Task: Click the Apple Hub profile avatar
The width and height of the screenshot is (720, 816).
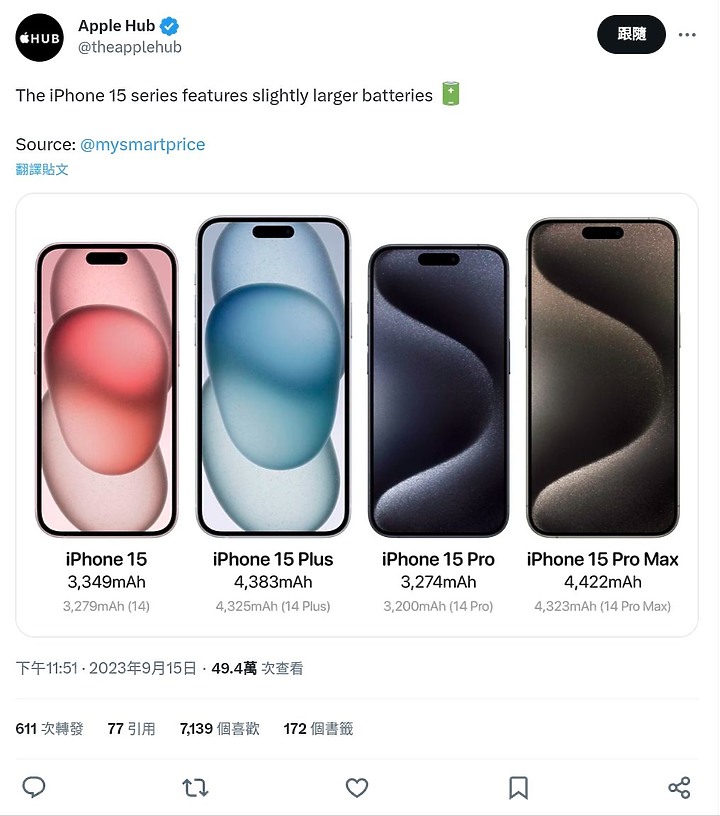Action: point(40,37)
